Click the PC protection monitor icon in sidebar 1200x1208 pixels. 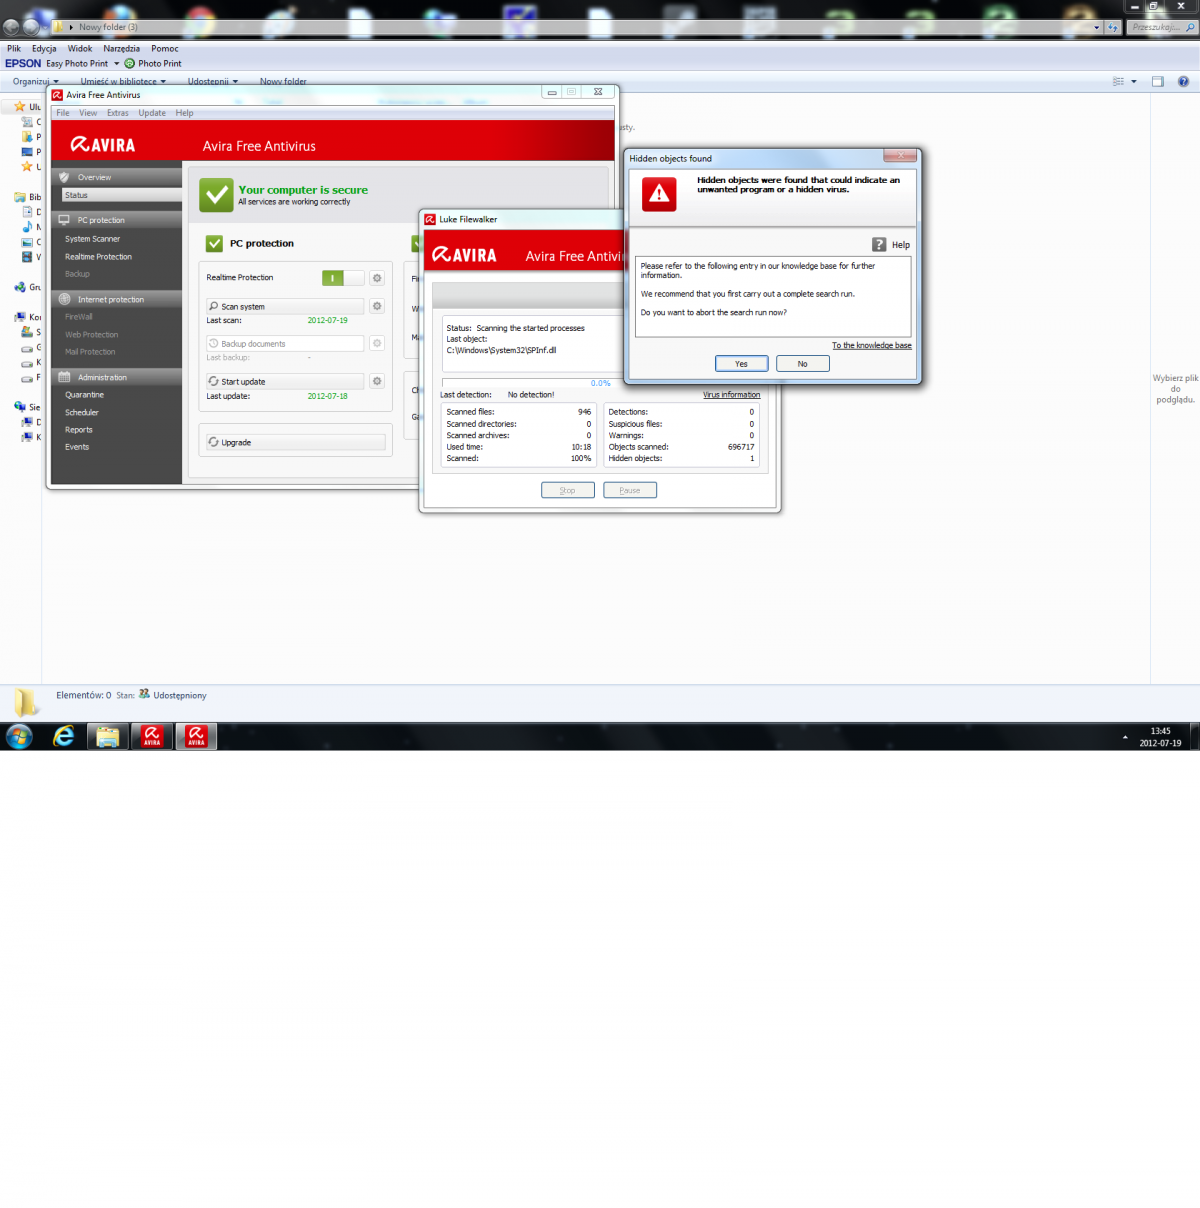pyautogui.click(x=64, y=220)
